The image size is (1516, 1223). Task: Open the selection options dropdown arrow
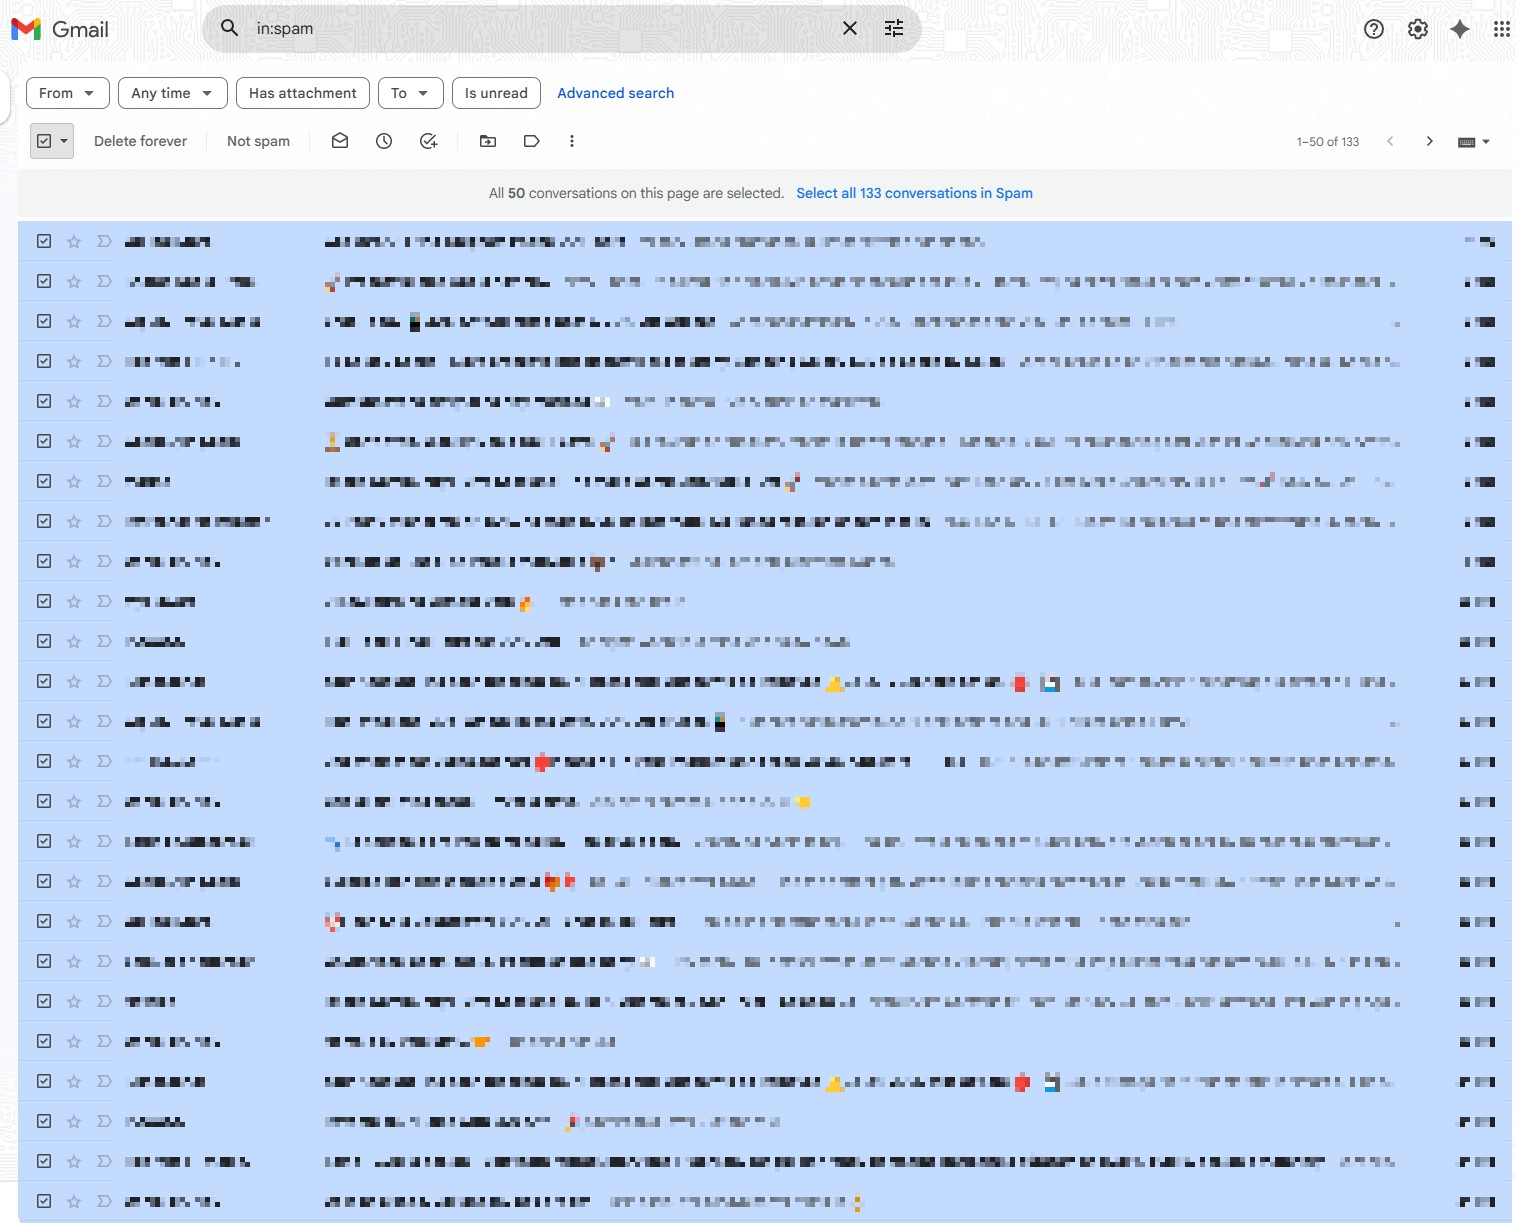pos(63,141)
